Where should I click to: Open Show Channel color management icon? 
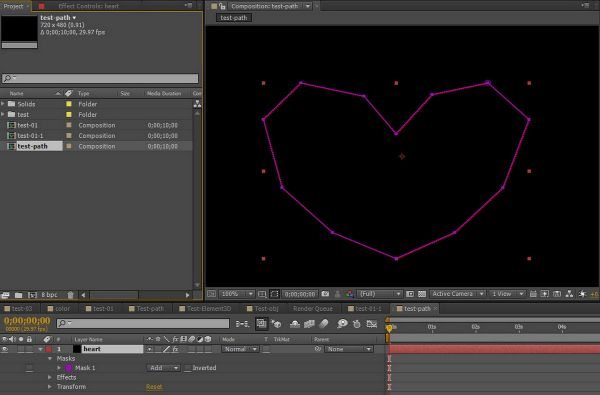point(349,294)
